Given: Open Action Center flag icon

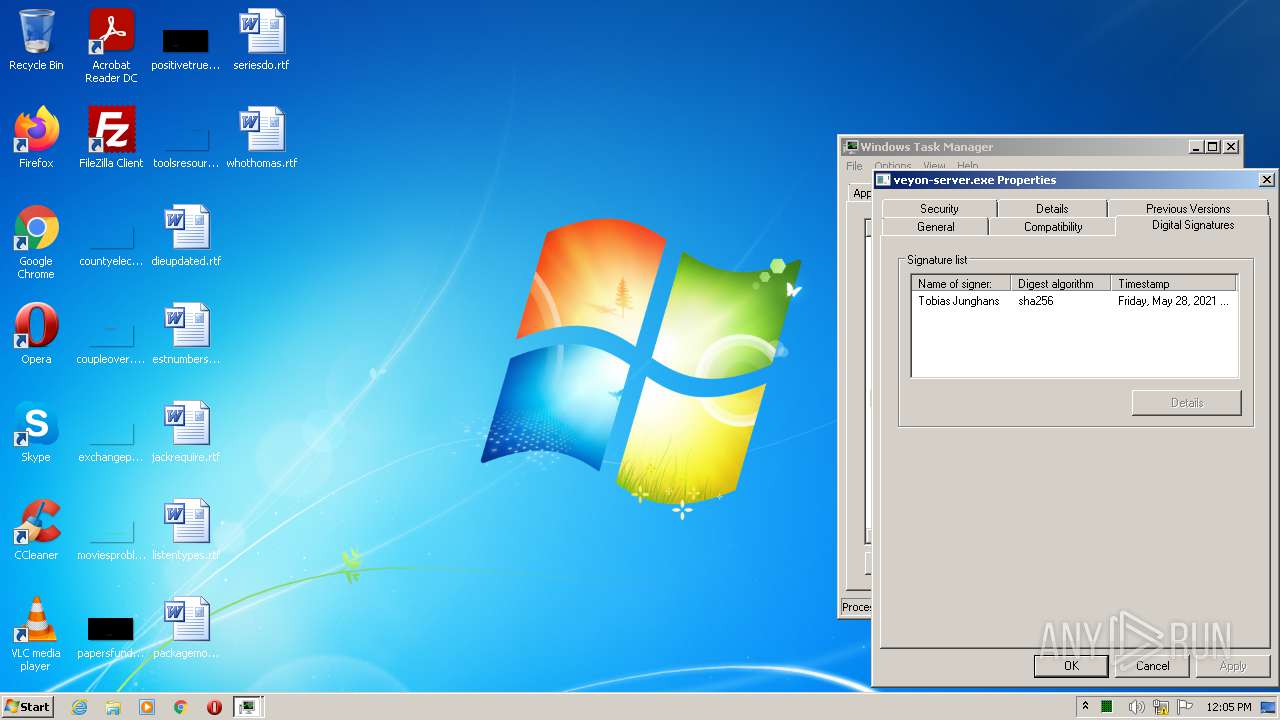Looking at the screenshot, I should coord(1185,707).
